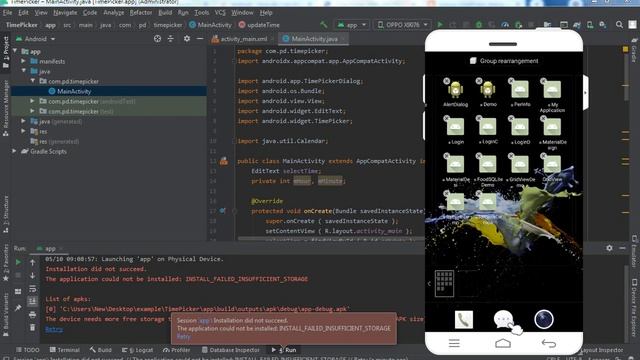
Task: Open the TODO tool window
Action: [28, 350]
